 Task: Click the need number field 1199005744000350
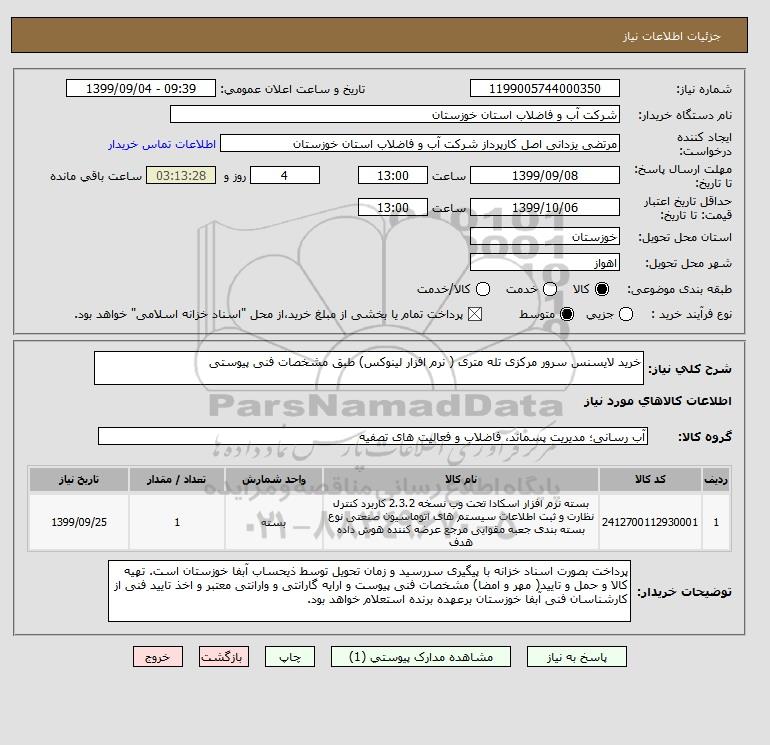pyautogui.click(x=545, y=88)
